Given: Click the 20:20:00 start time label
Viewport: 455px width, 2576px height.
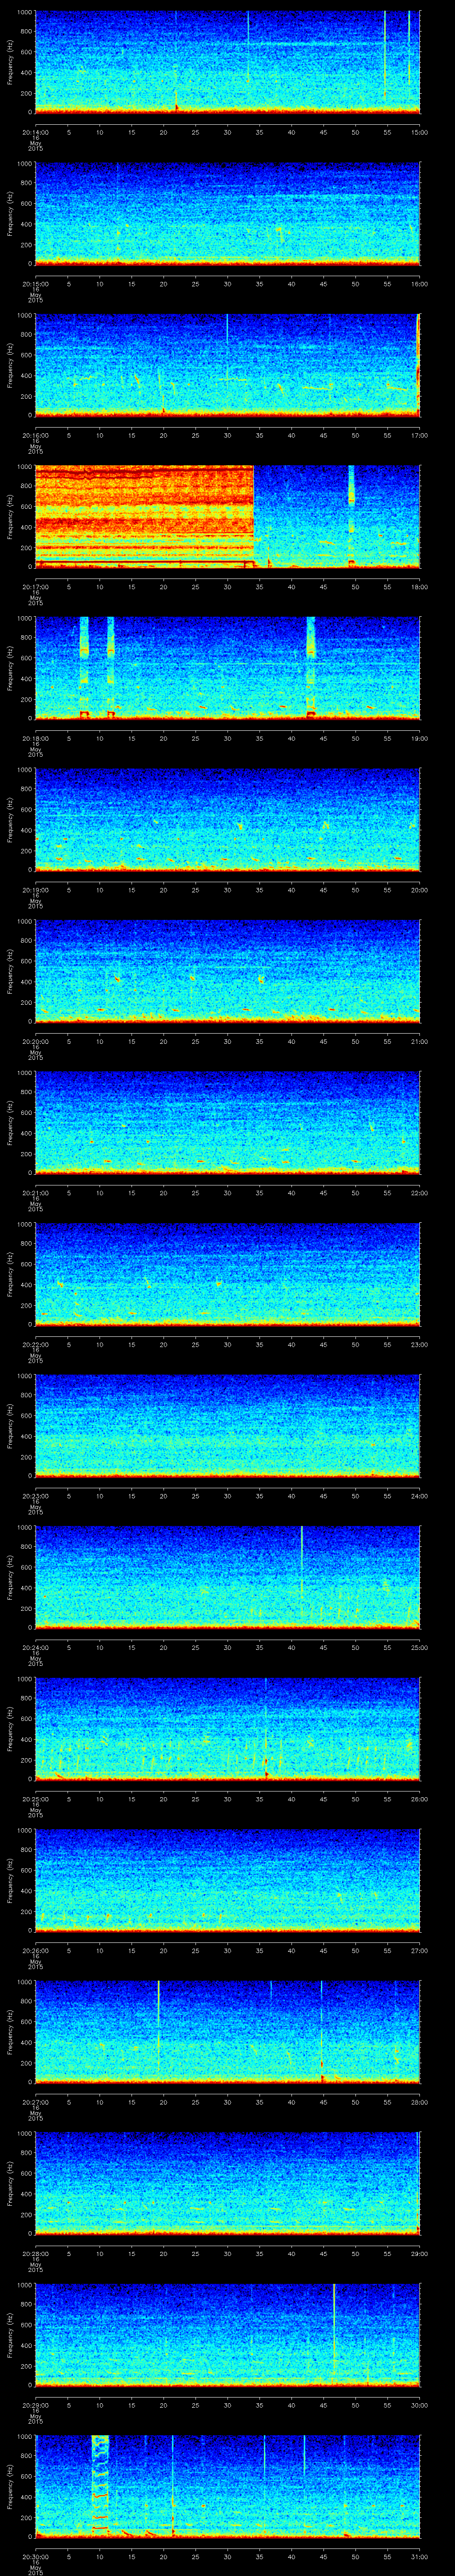Looking at the screenshot, I should pos(35,1041).
